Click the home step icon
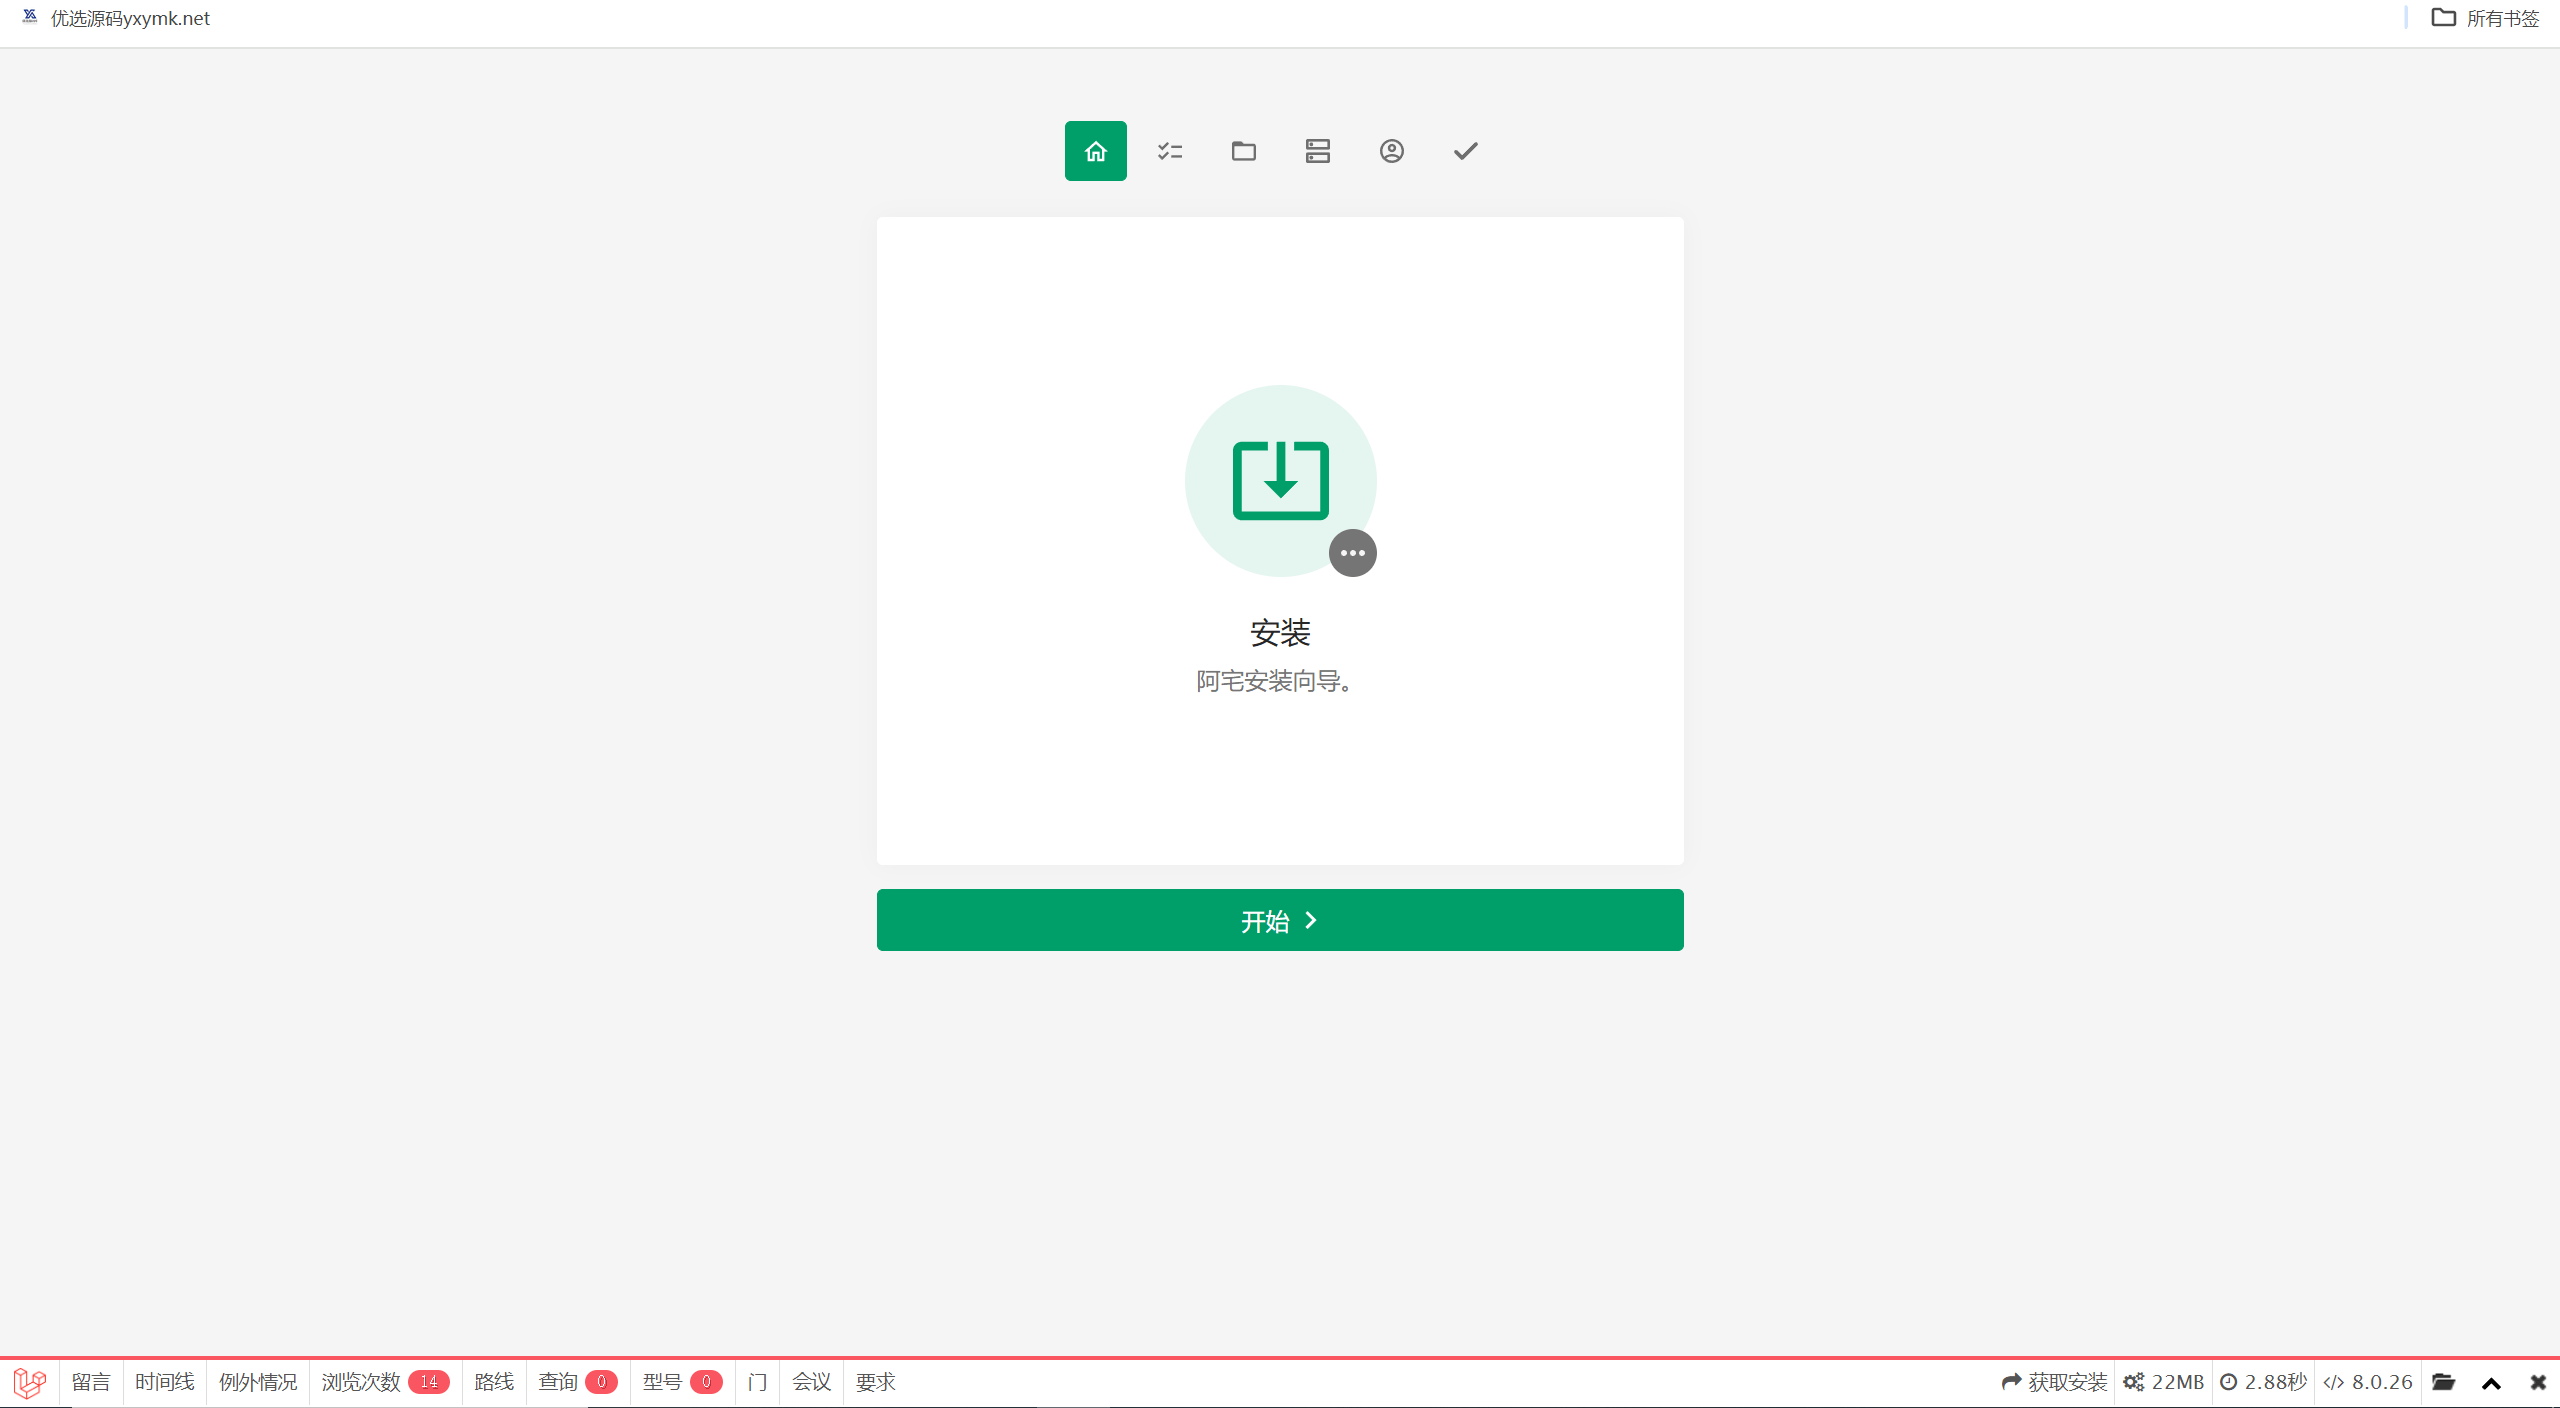This screenshot has width=2560, height=1408. tap(1095, 151)
